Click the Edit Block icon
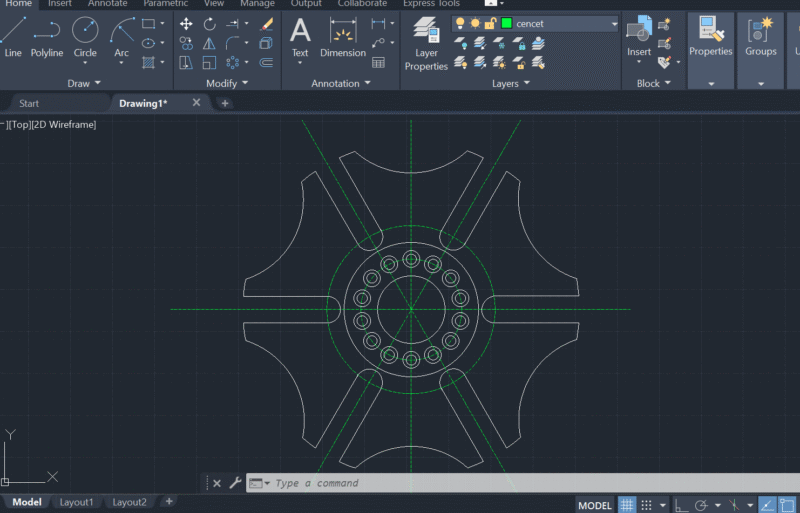The height and width of the screenshot is (513, 800). (x=664, y=43)
